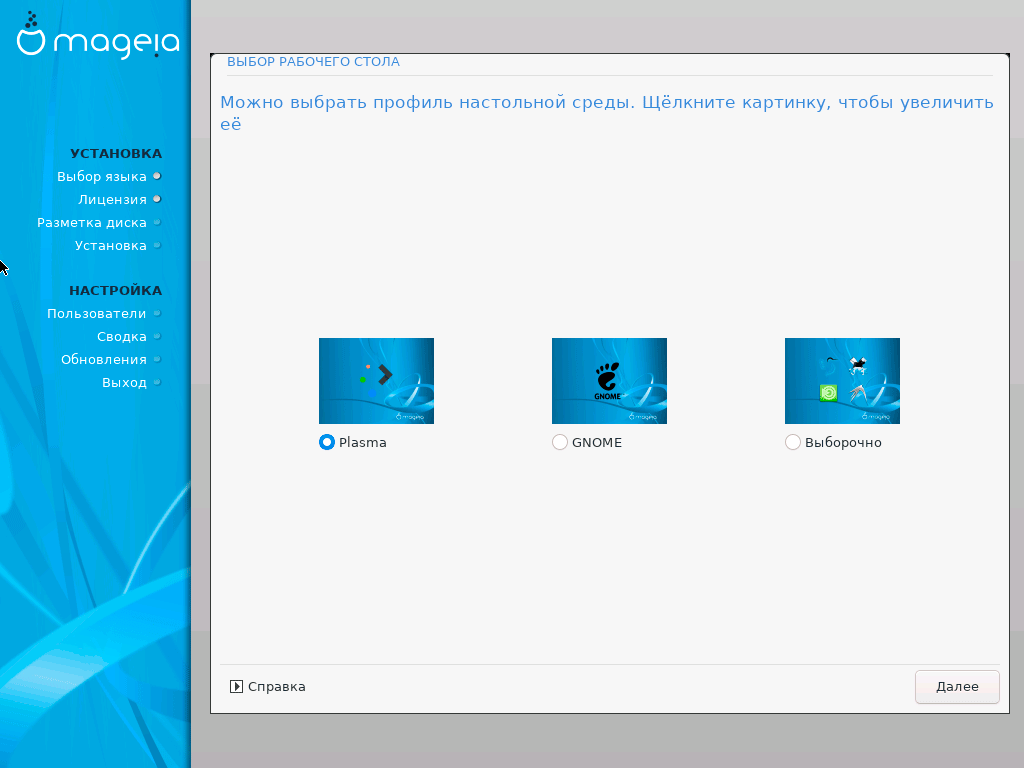The image size is (1024, 768).
Task: Click the Выборочно custom desktop preview image
Action: point(842,381)
